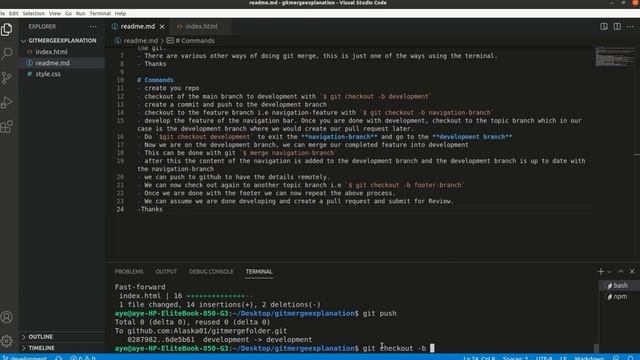Select the npm terminal instance

coord(619,296)
